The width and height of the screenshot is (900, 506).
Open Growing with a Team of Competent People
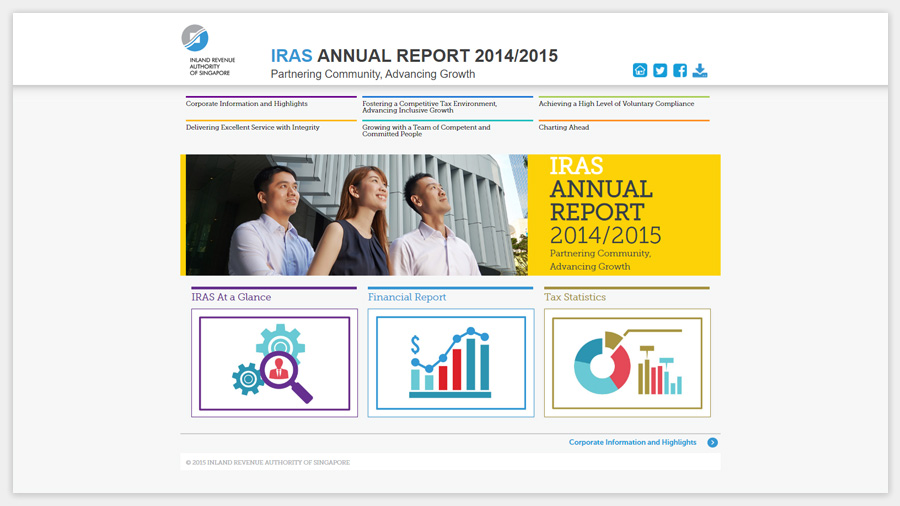[426, 130]
